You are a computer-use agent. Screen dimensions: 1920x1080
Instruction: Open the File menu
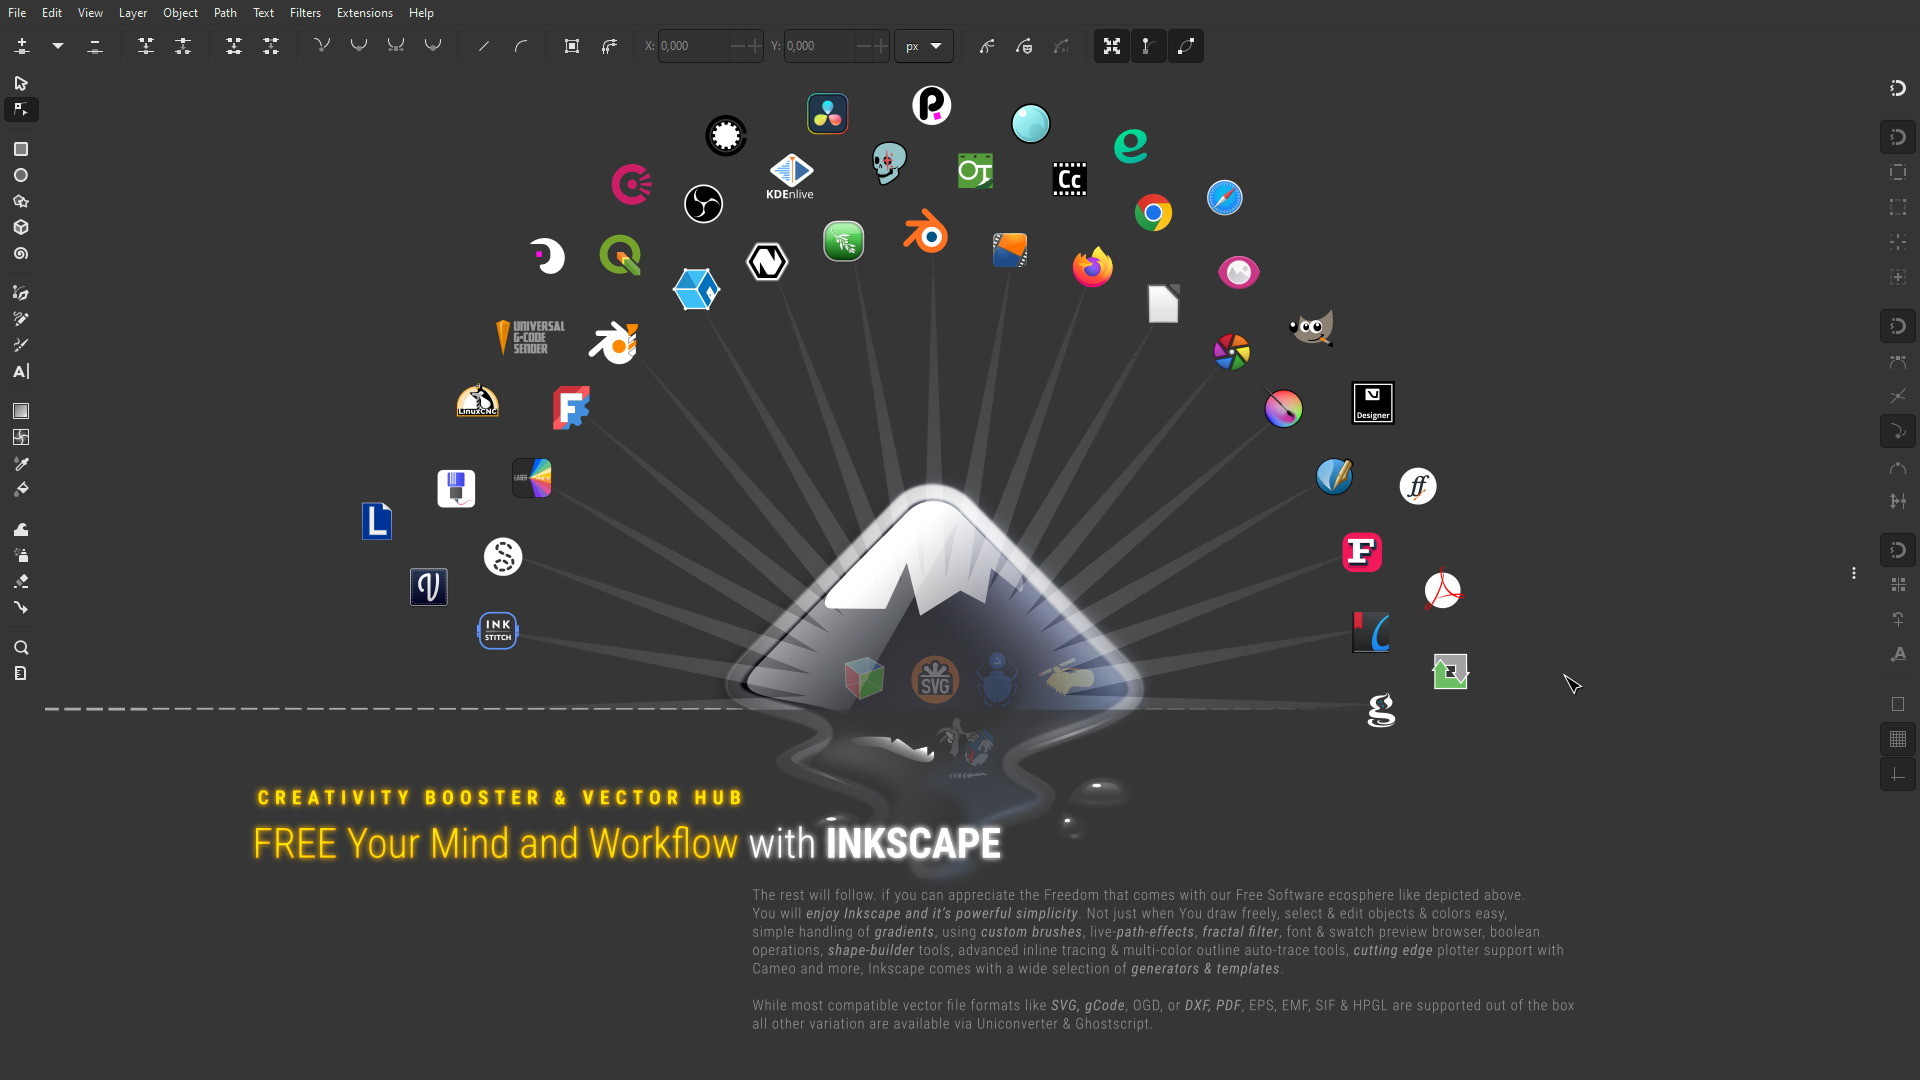click(x=17, y=13)
